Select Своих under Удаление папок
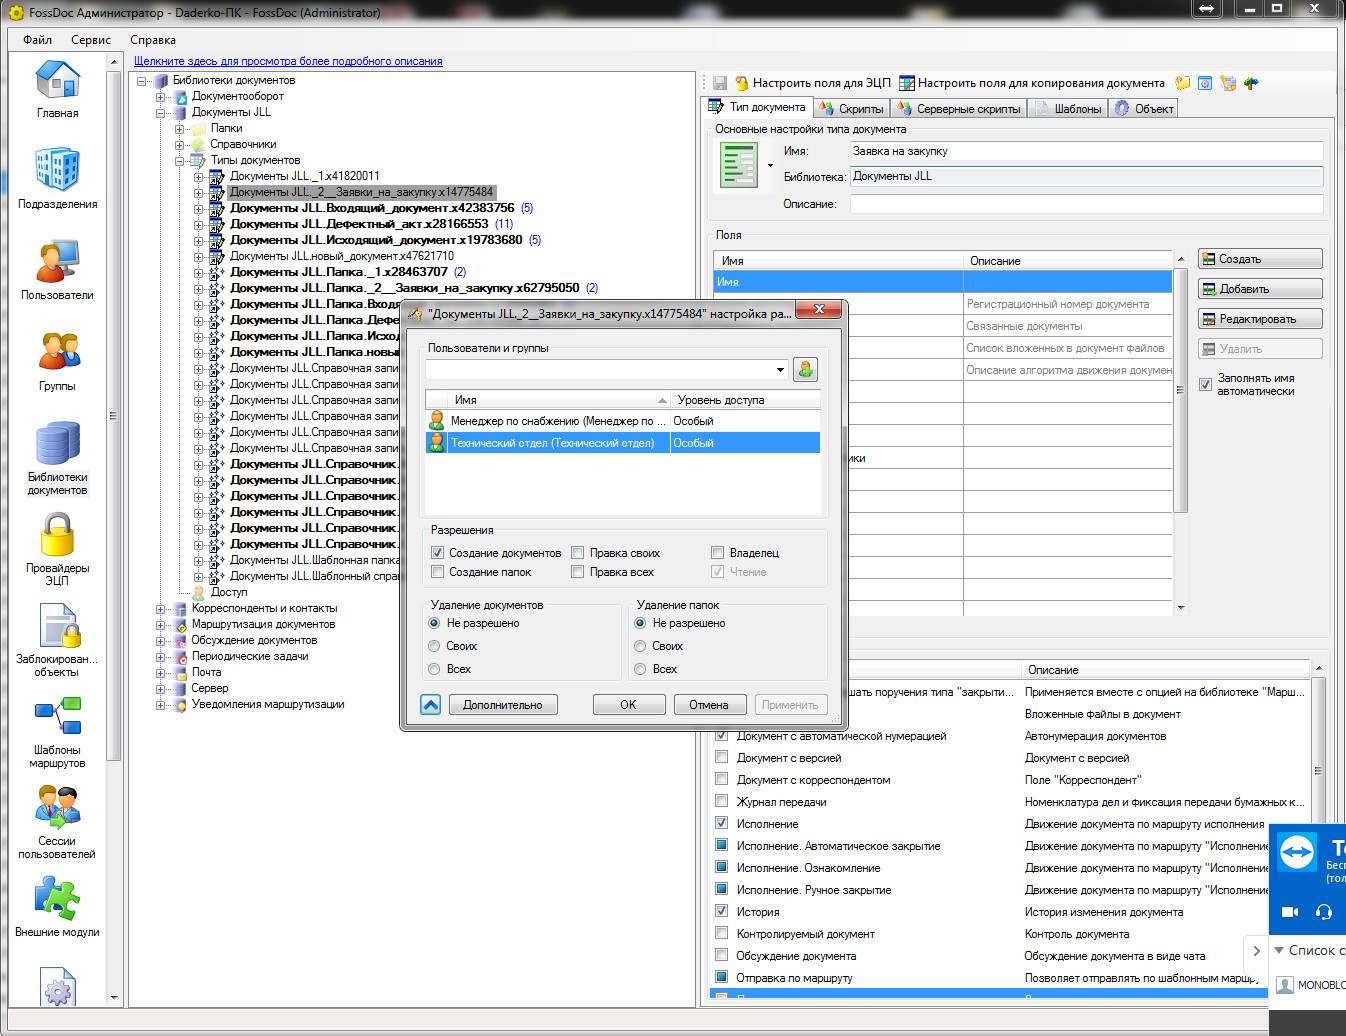 (640, 646)
